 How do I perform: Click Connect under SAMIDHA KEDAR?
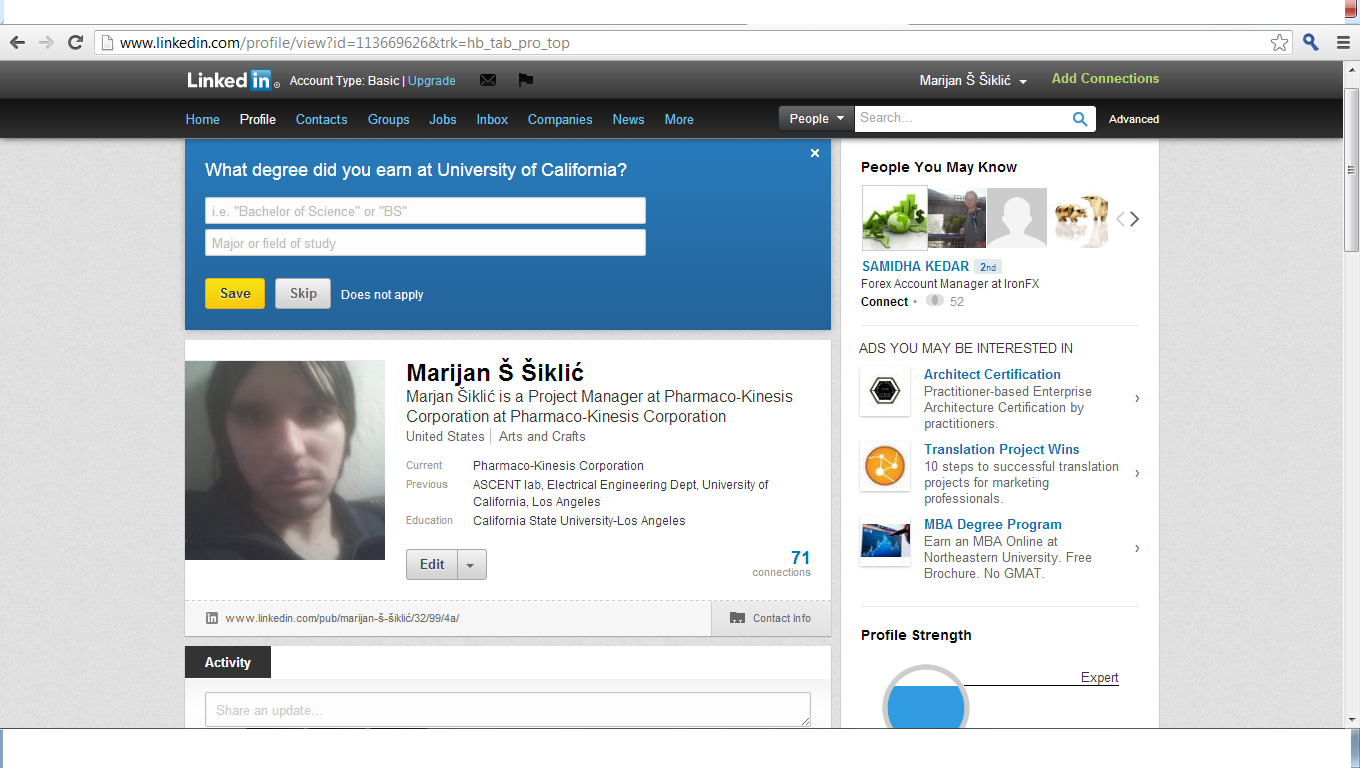[x=884, y=302]
